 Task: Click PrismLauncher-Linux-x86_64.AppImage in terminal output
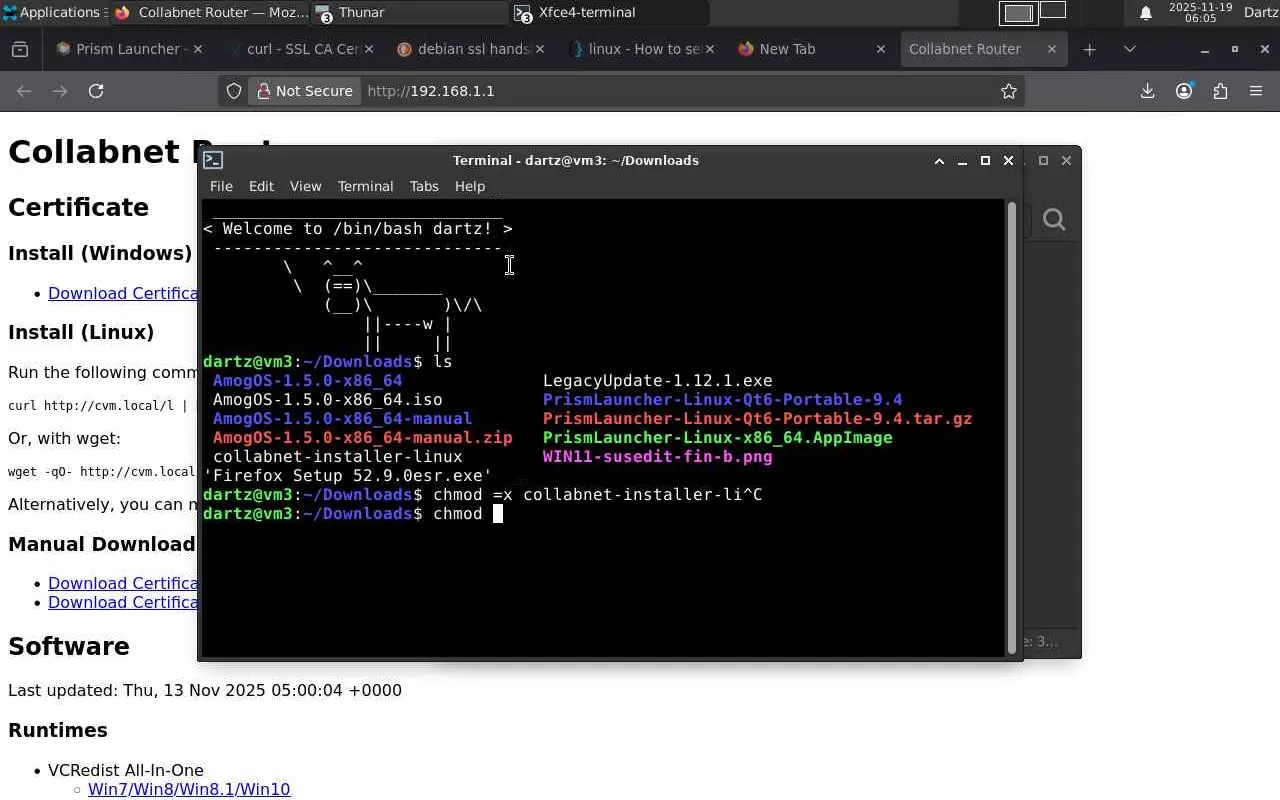click(x=717, y=437)
